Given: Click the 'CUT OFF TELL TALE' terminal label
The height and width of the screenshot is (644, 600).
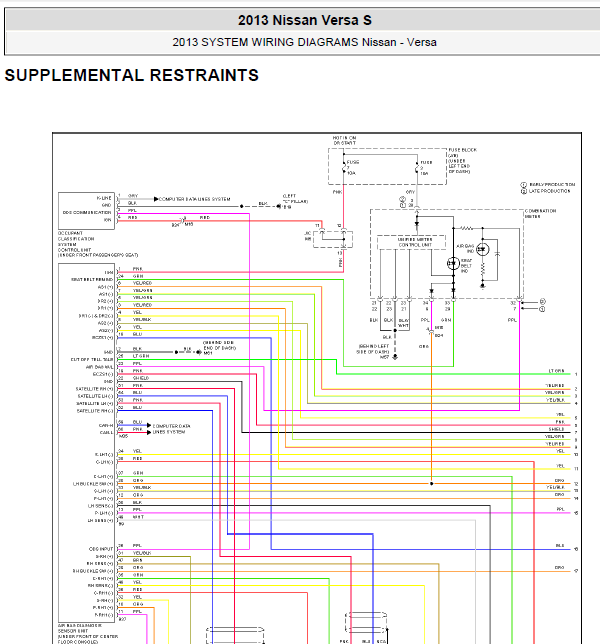Looking at the screenshot, I should pos(92,359).
